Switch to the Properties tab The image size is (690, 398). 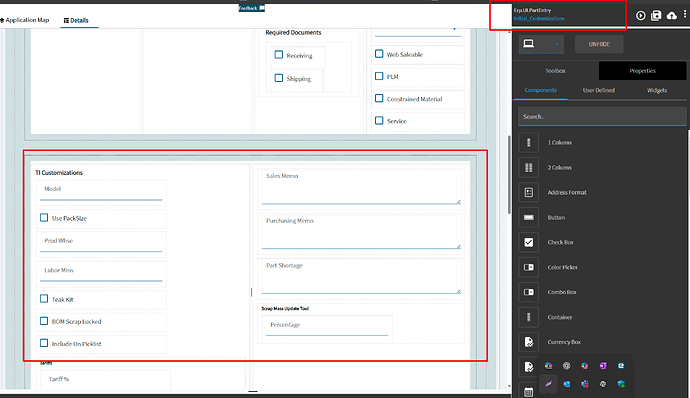tap(642, 71)
